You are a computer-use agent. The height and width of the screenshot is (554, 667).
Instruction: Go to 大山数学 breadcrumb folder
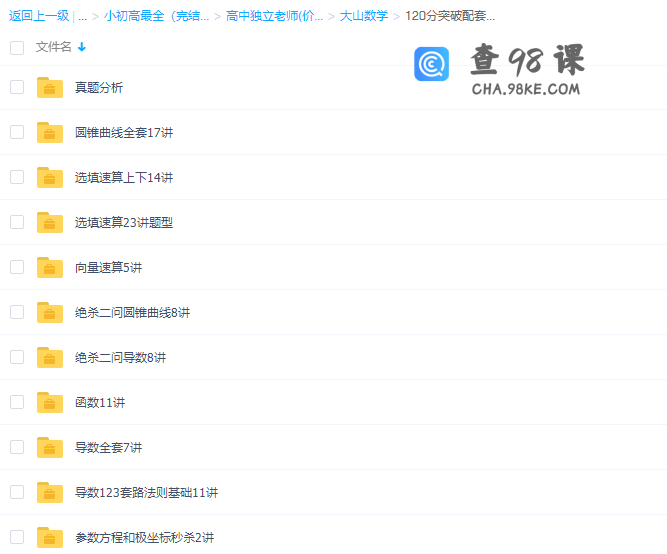click(363, 16)
